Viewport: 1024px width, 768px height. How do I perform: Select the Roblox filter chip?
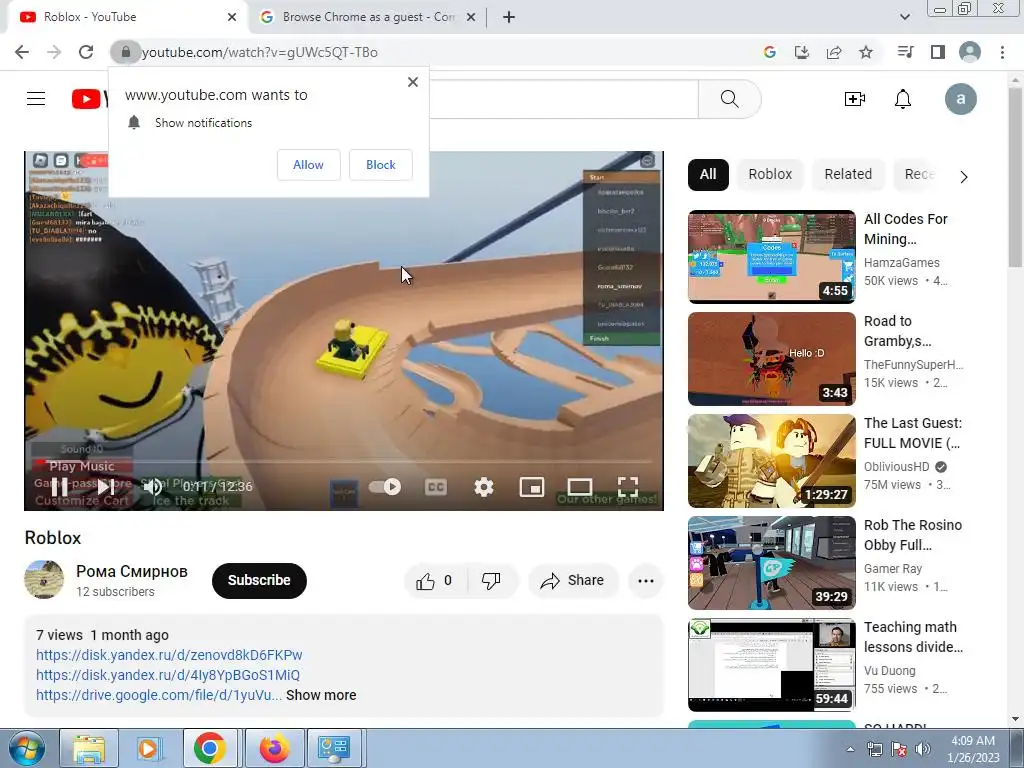point(770,174)
